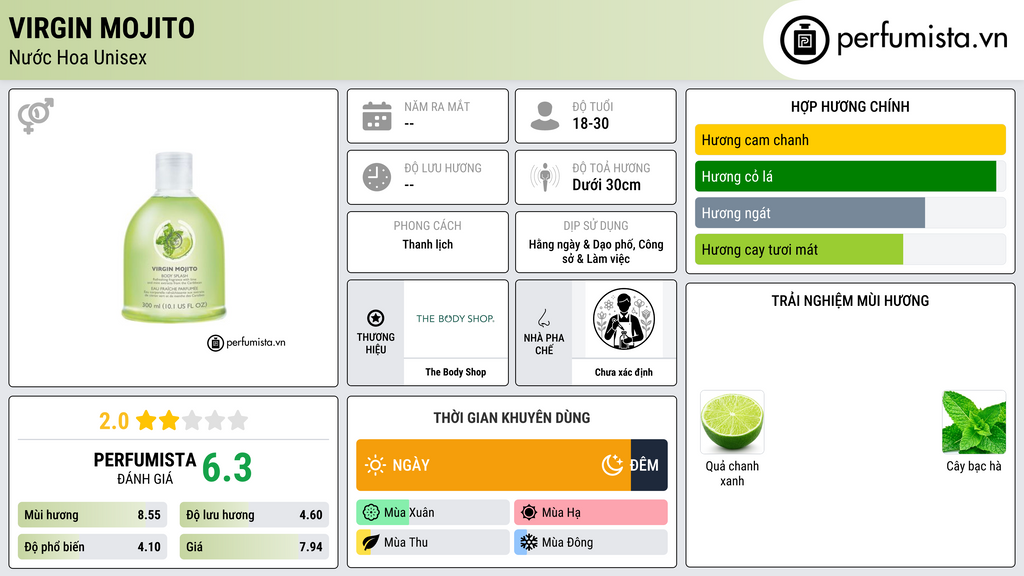Click the PERFUMISTA ĐÁNH GIÁ label
This screenshot has width=1024, height=576.
click(145, 468)
